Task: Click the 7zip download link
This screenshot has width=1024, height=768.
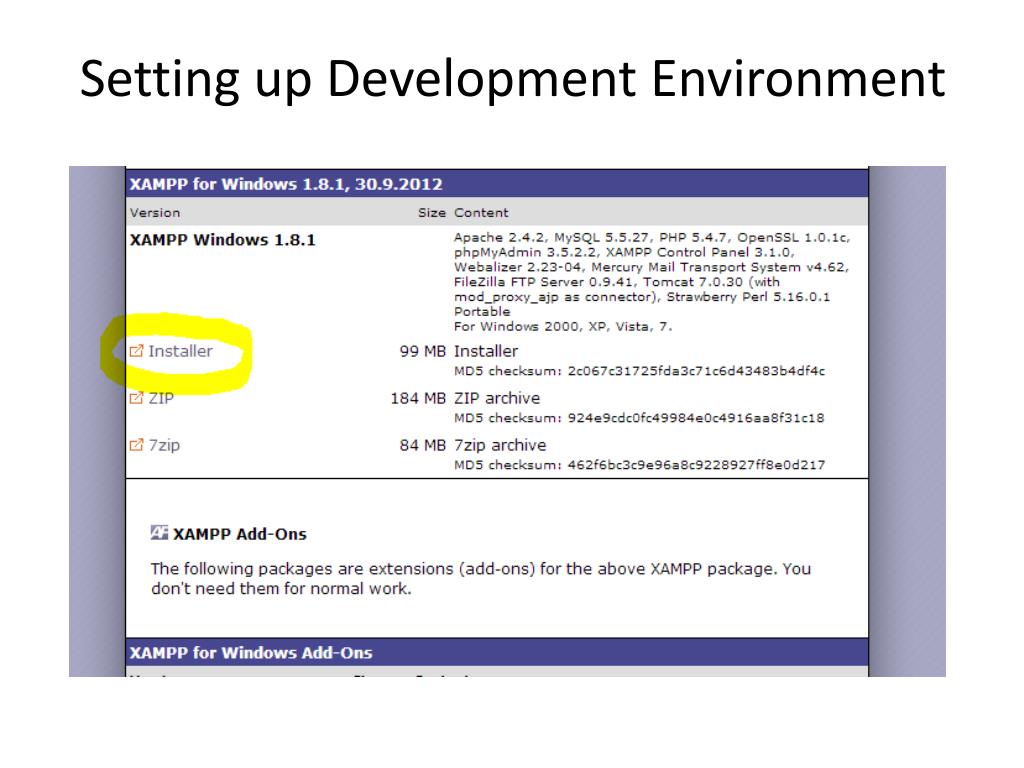Action: pos(164,445)
